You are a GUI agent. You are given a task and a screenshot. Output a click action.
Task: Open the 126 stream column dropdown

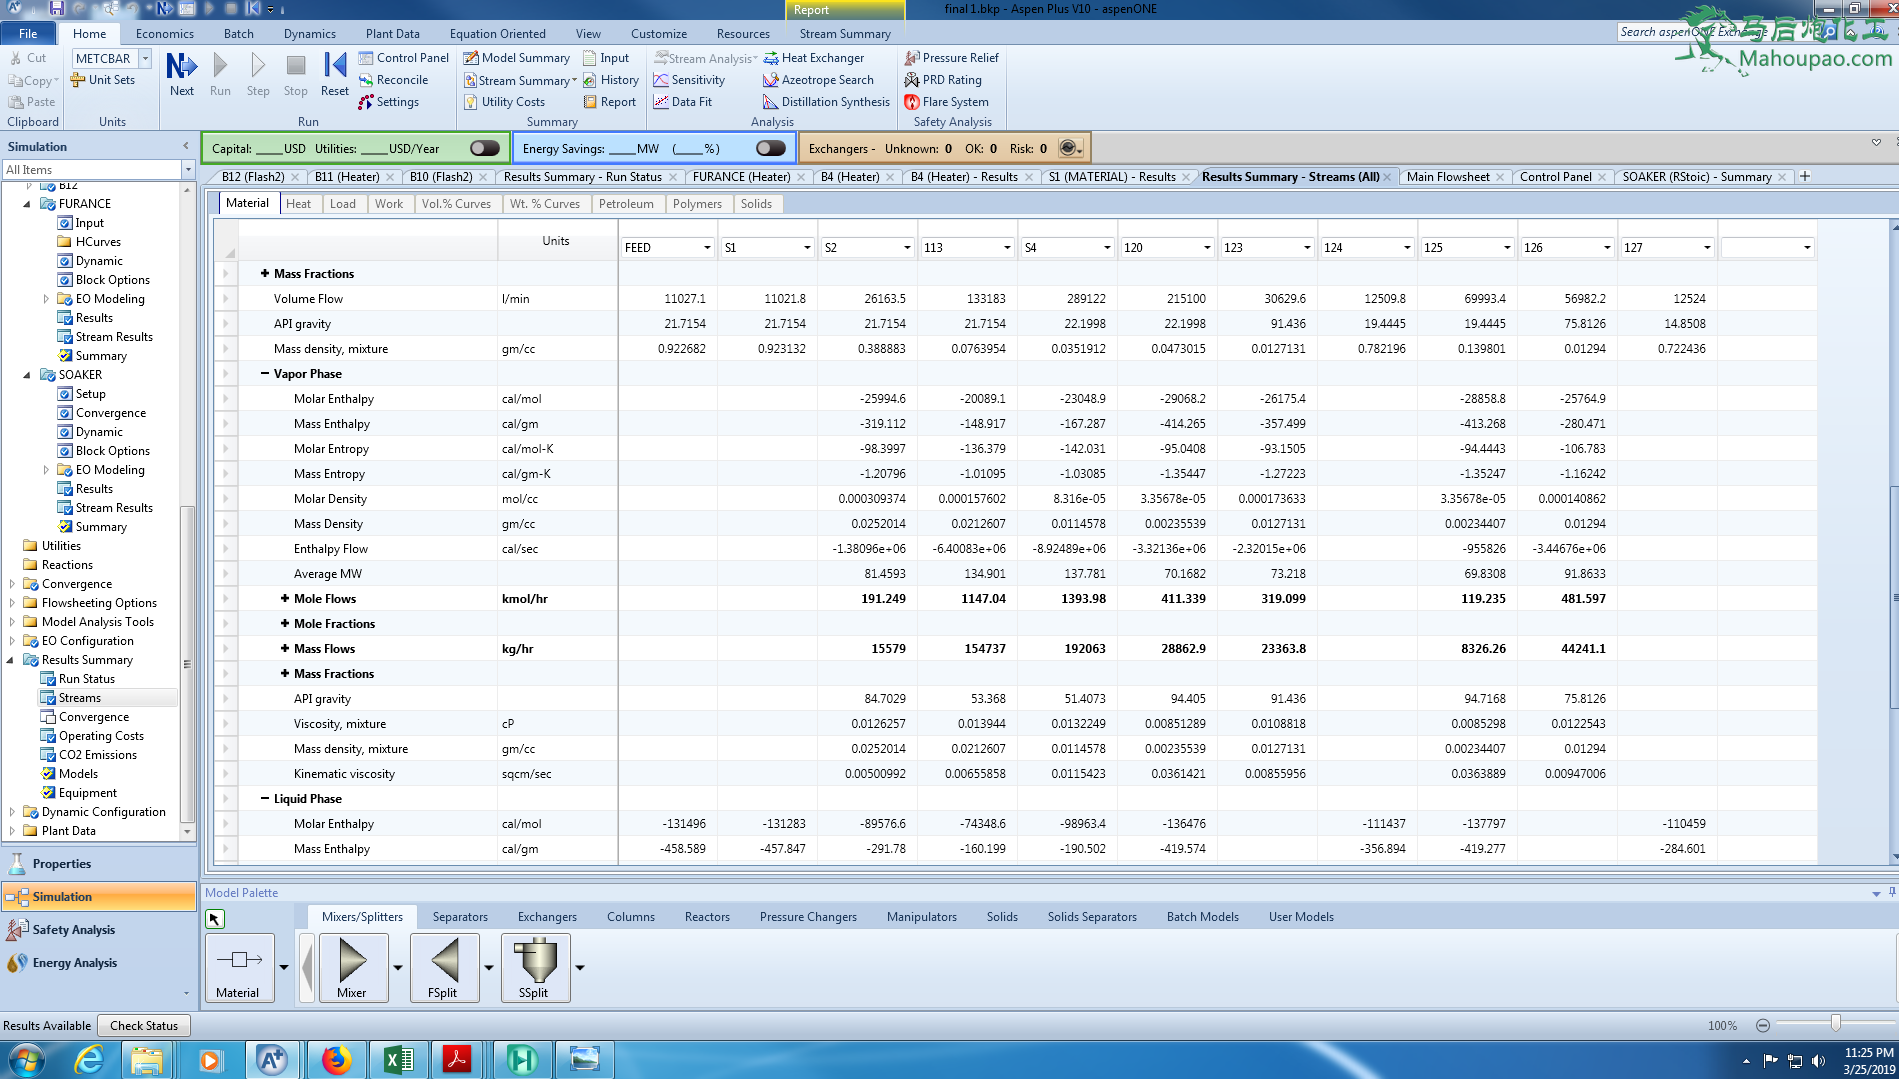click(x=1607, y=248)
